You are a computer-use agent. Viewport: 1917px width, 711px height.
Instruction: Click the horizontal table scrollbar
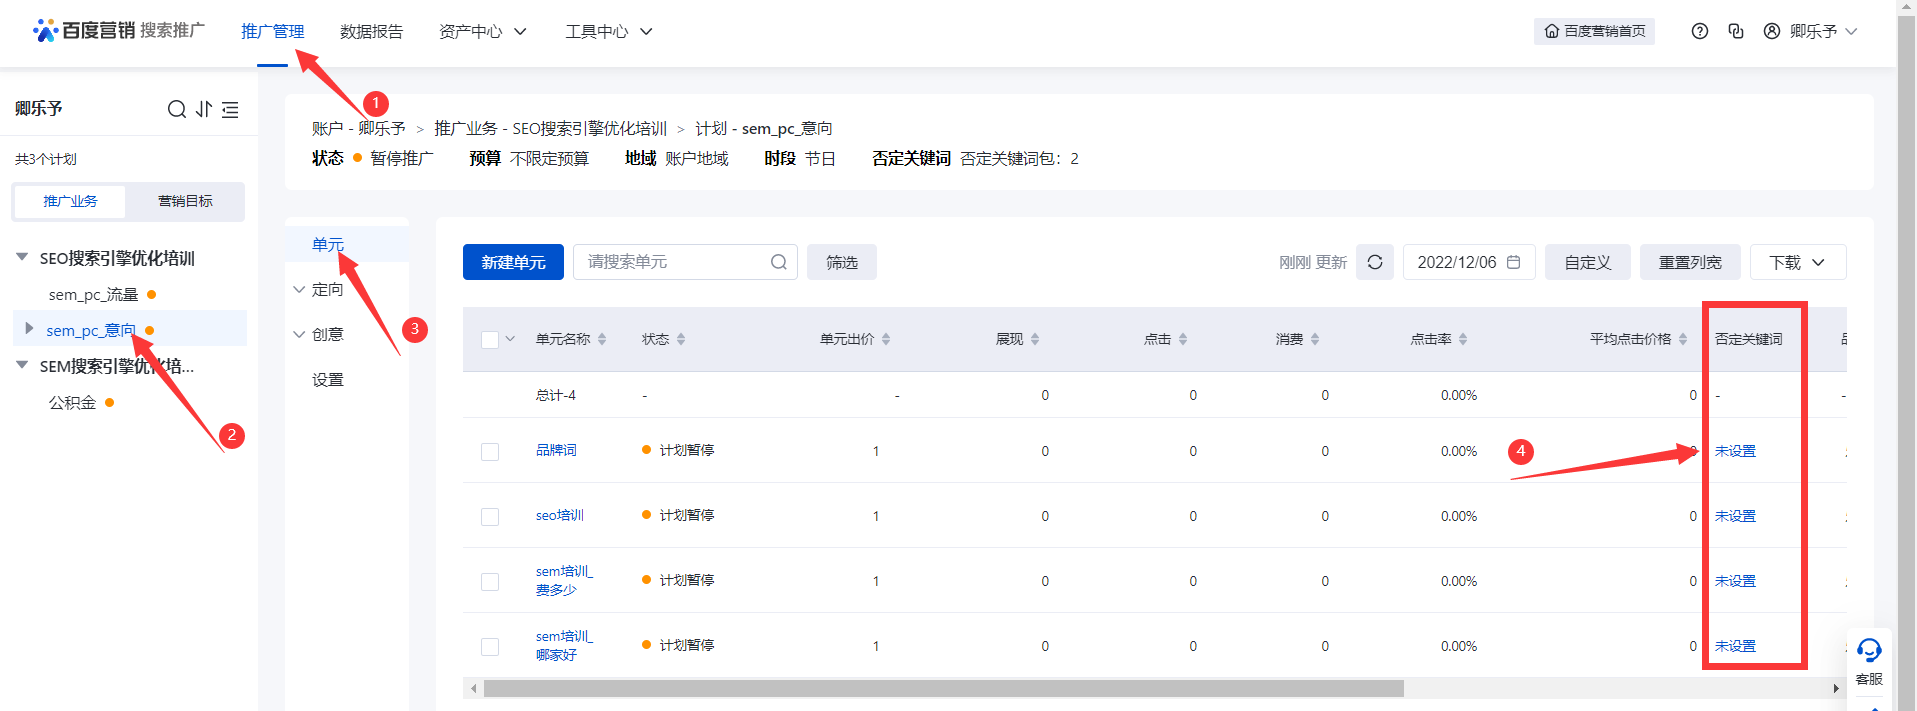pos(943,689)
